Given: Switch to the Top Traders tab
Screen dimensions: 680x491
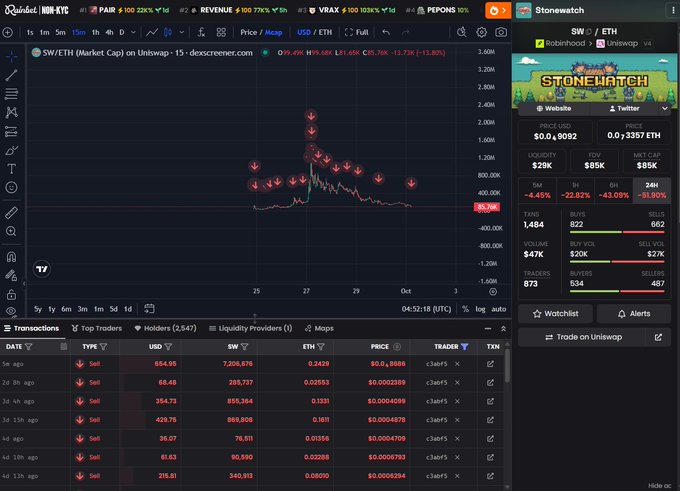Looking at the screenshot, I should point(97,328).
